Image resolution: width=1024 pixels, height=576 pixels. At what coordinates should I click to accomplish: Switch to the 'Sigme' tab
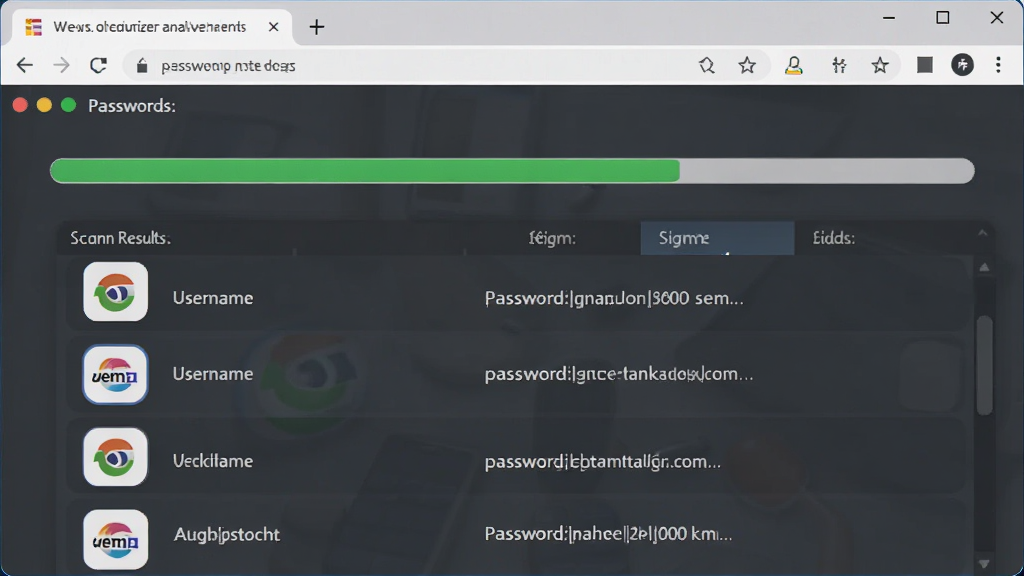tap(717, 238)
